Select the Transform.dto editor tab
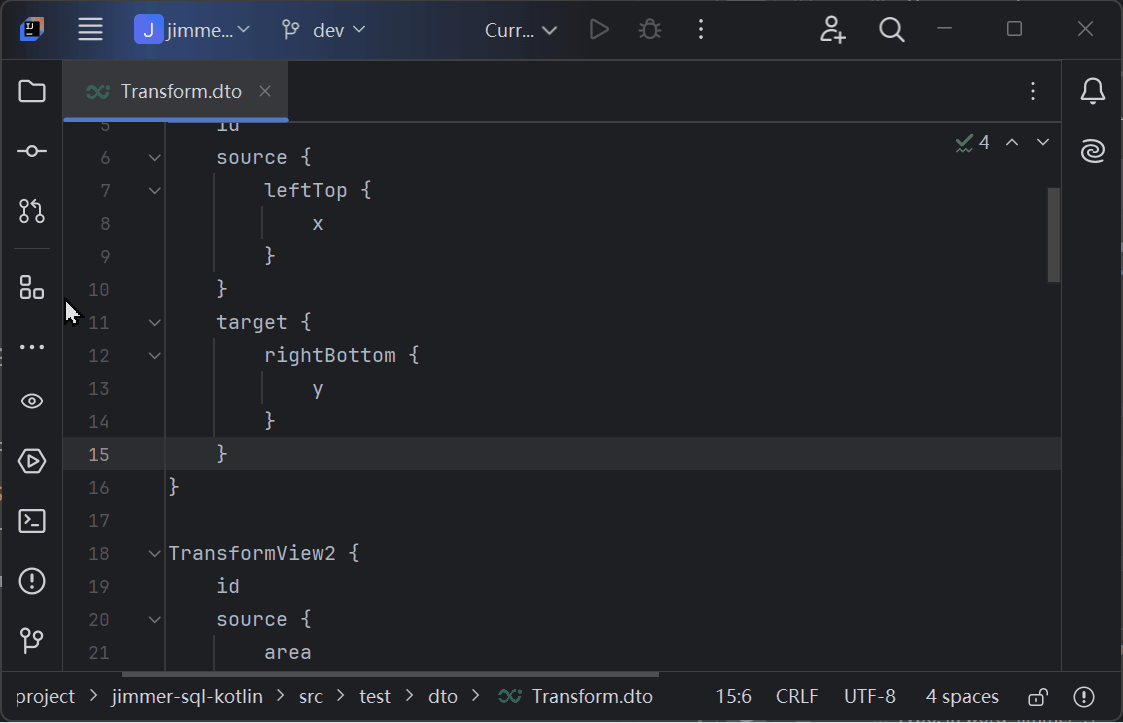The height and width of the screenshot is (723, 1123). coord(175,92)
